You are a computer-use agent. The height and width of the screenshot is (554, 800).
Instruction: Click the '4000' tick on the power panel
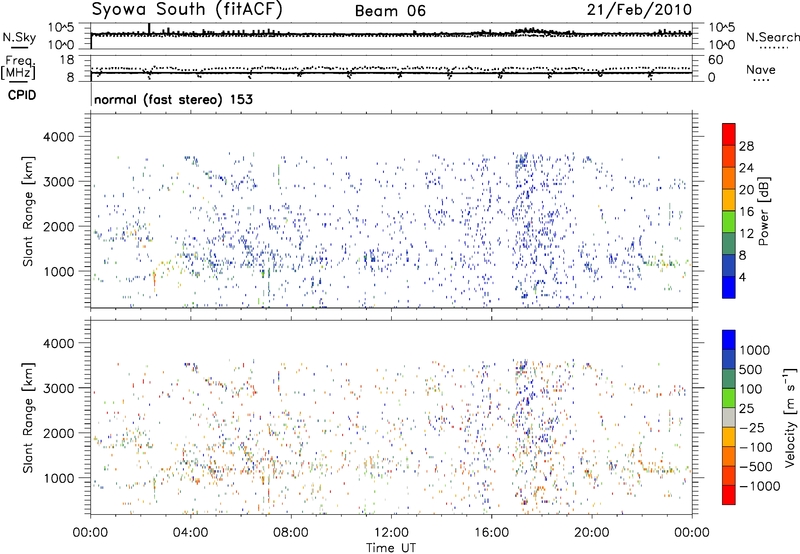pyautogui.click(x=58, y=137)
